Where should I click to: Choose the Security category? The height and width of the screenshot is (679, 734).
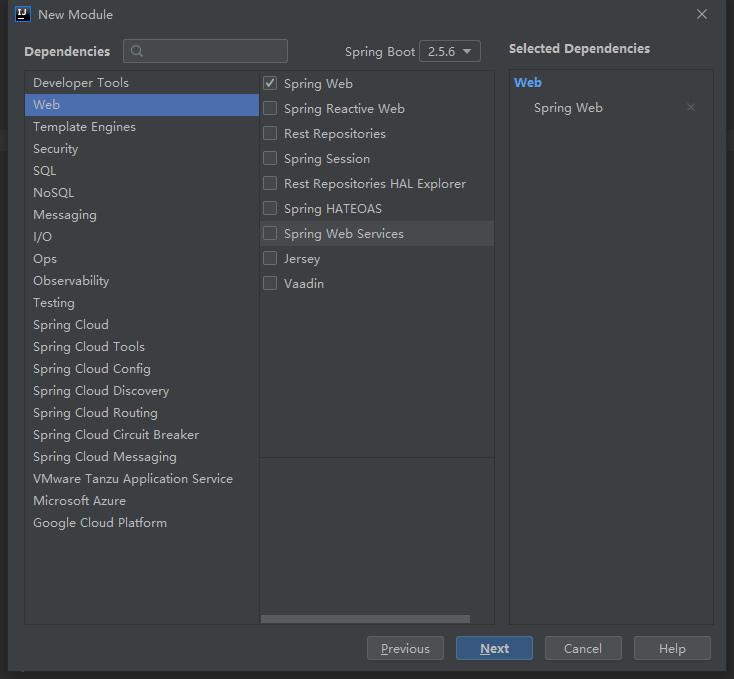[141, 149]
